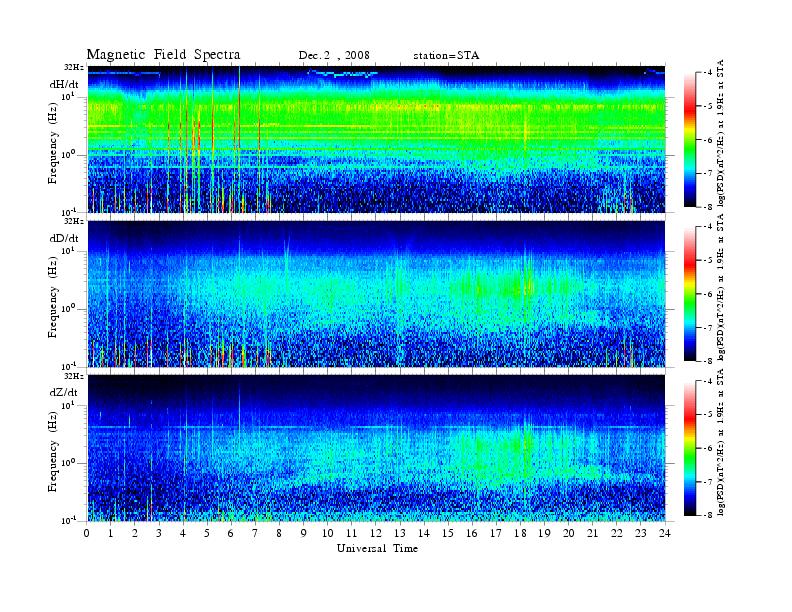Select the date text "Dec. 2 , 2008"

tap(334, 56)
